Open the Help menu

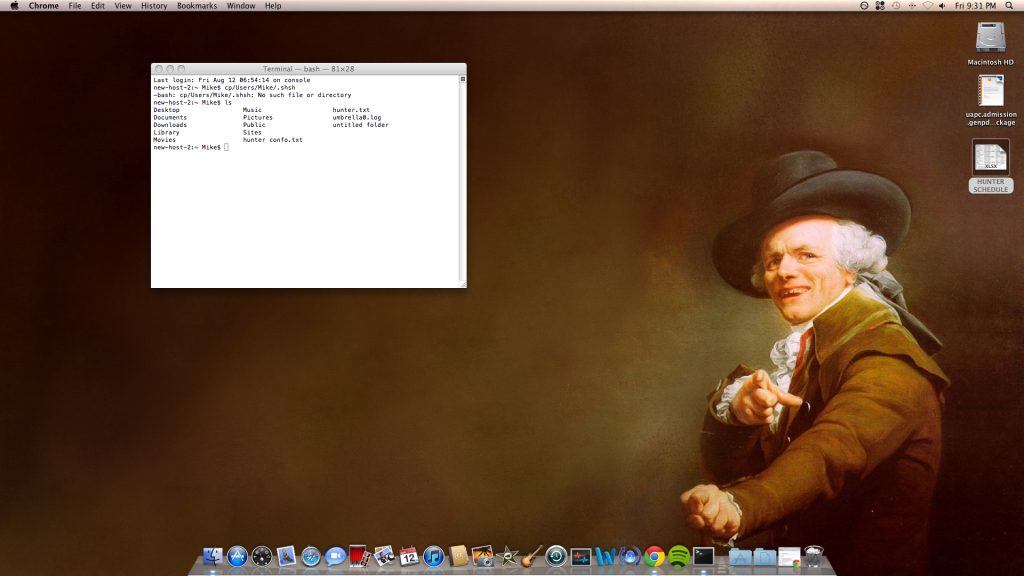pos(273,6)
